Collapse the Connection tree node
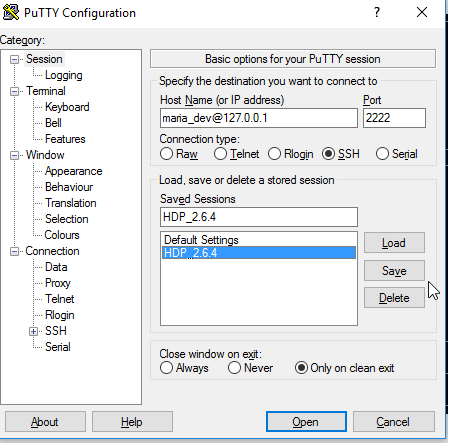 (x=14, y=251)
